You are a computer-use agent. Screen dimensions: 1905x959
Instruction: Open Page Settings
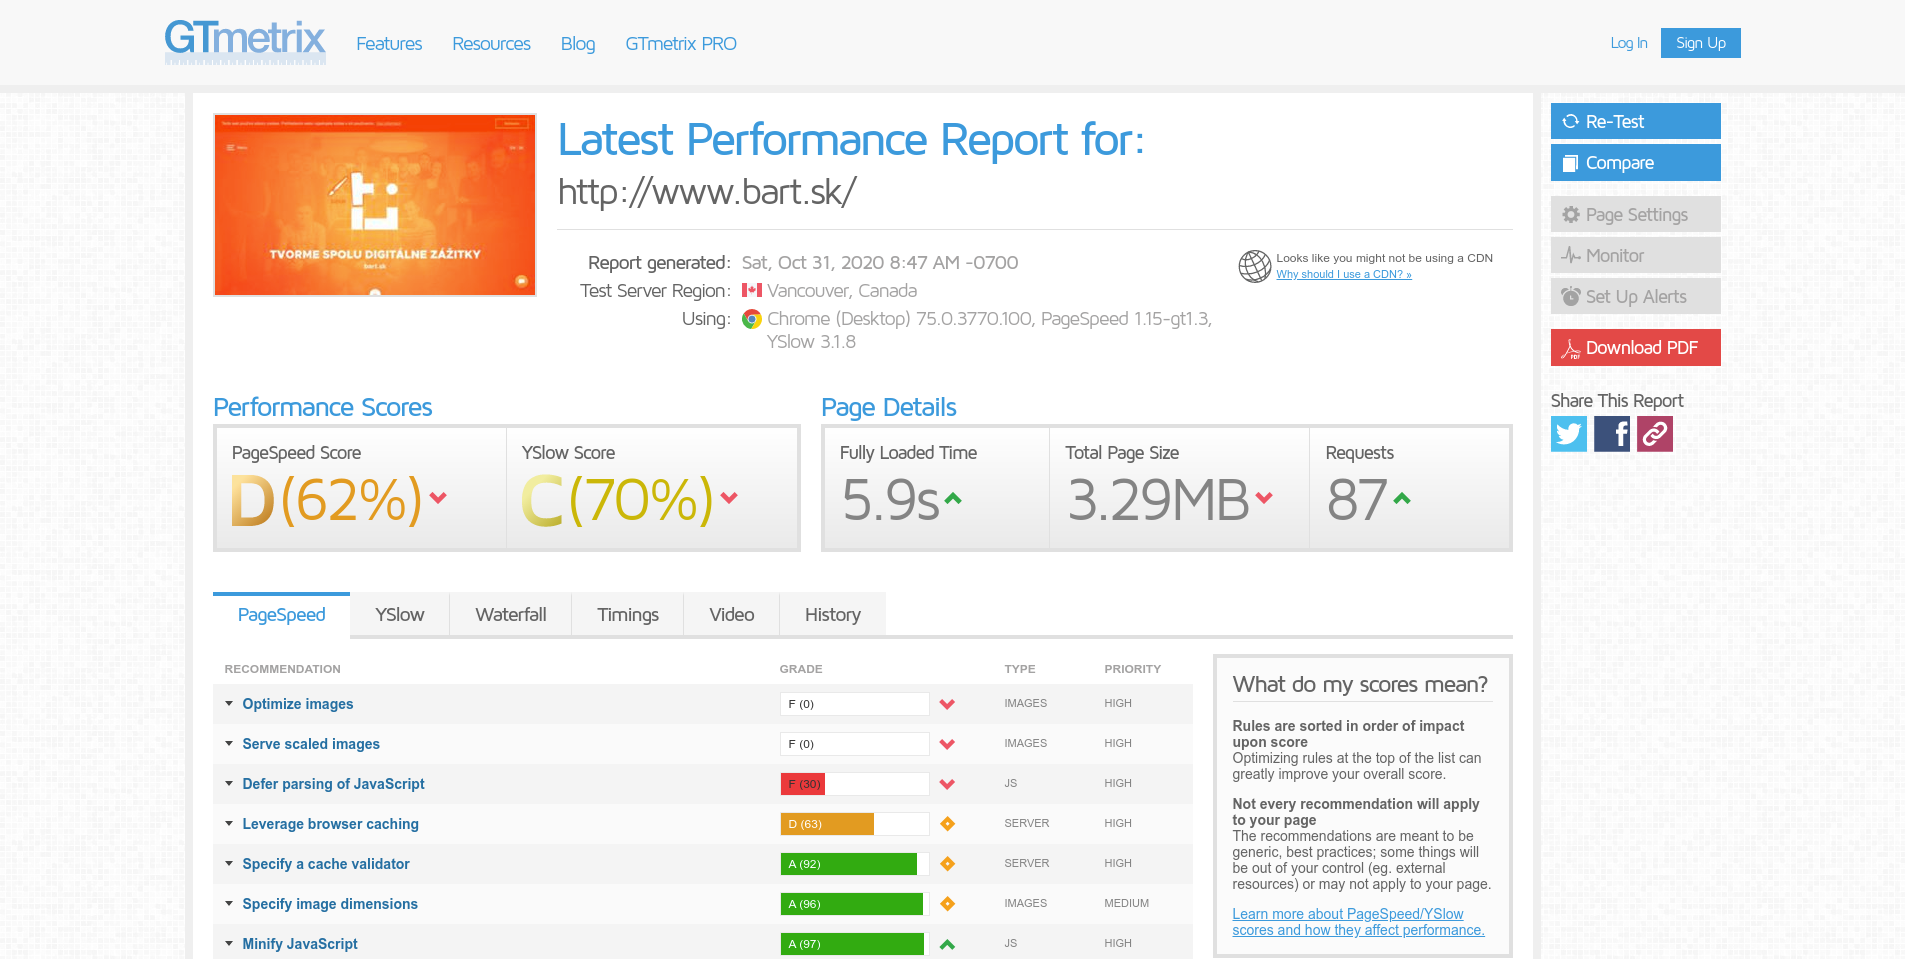[1636, 214]
